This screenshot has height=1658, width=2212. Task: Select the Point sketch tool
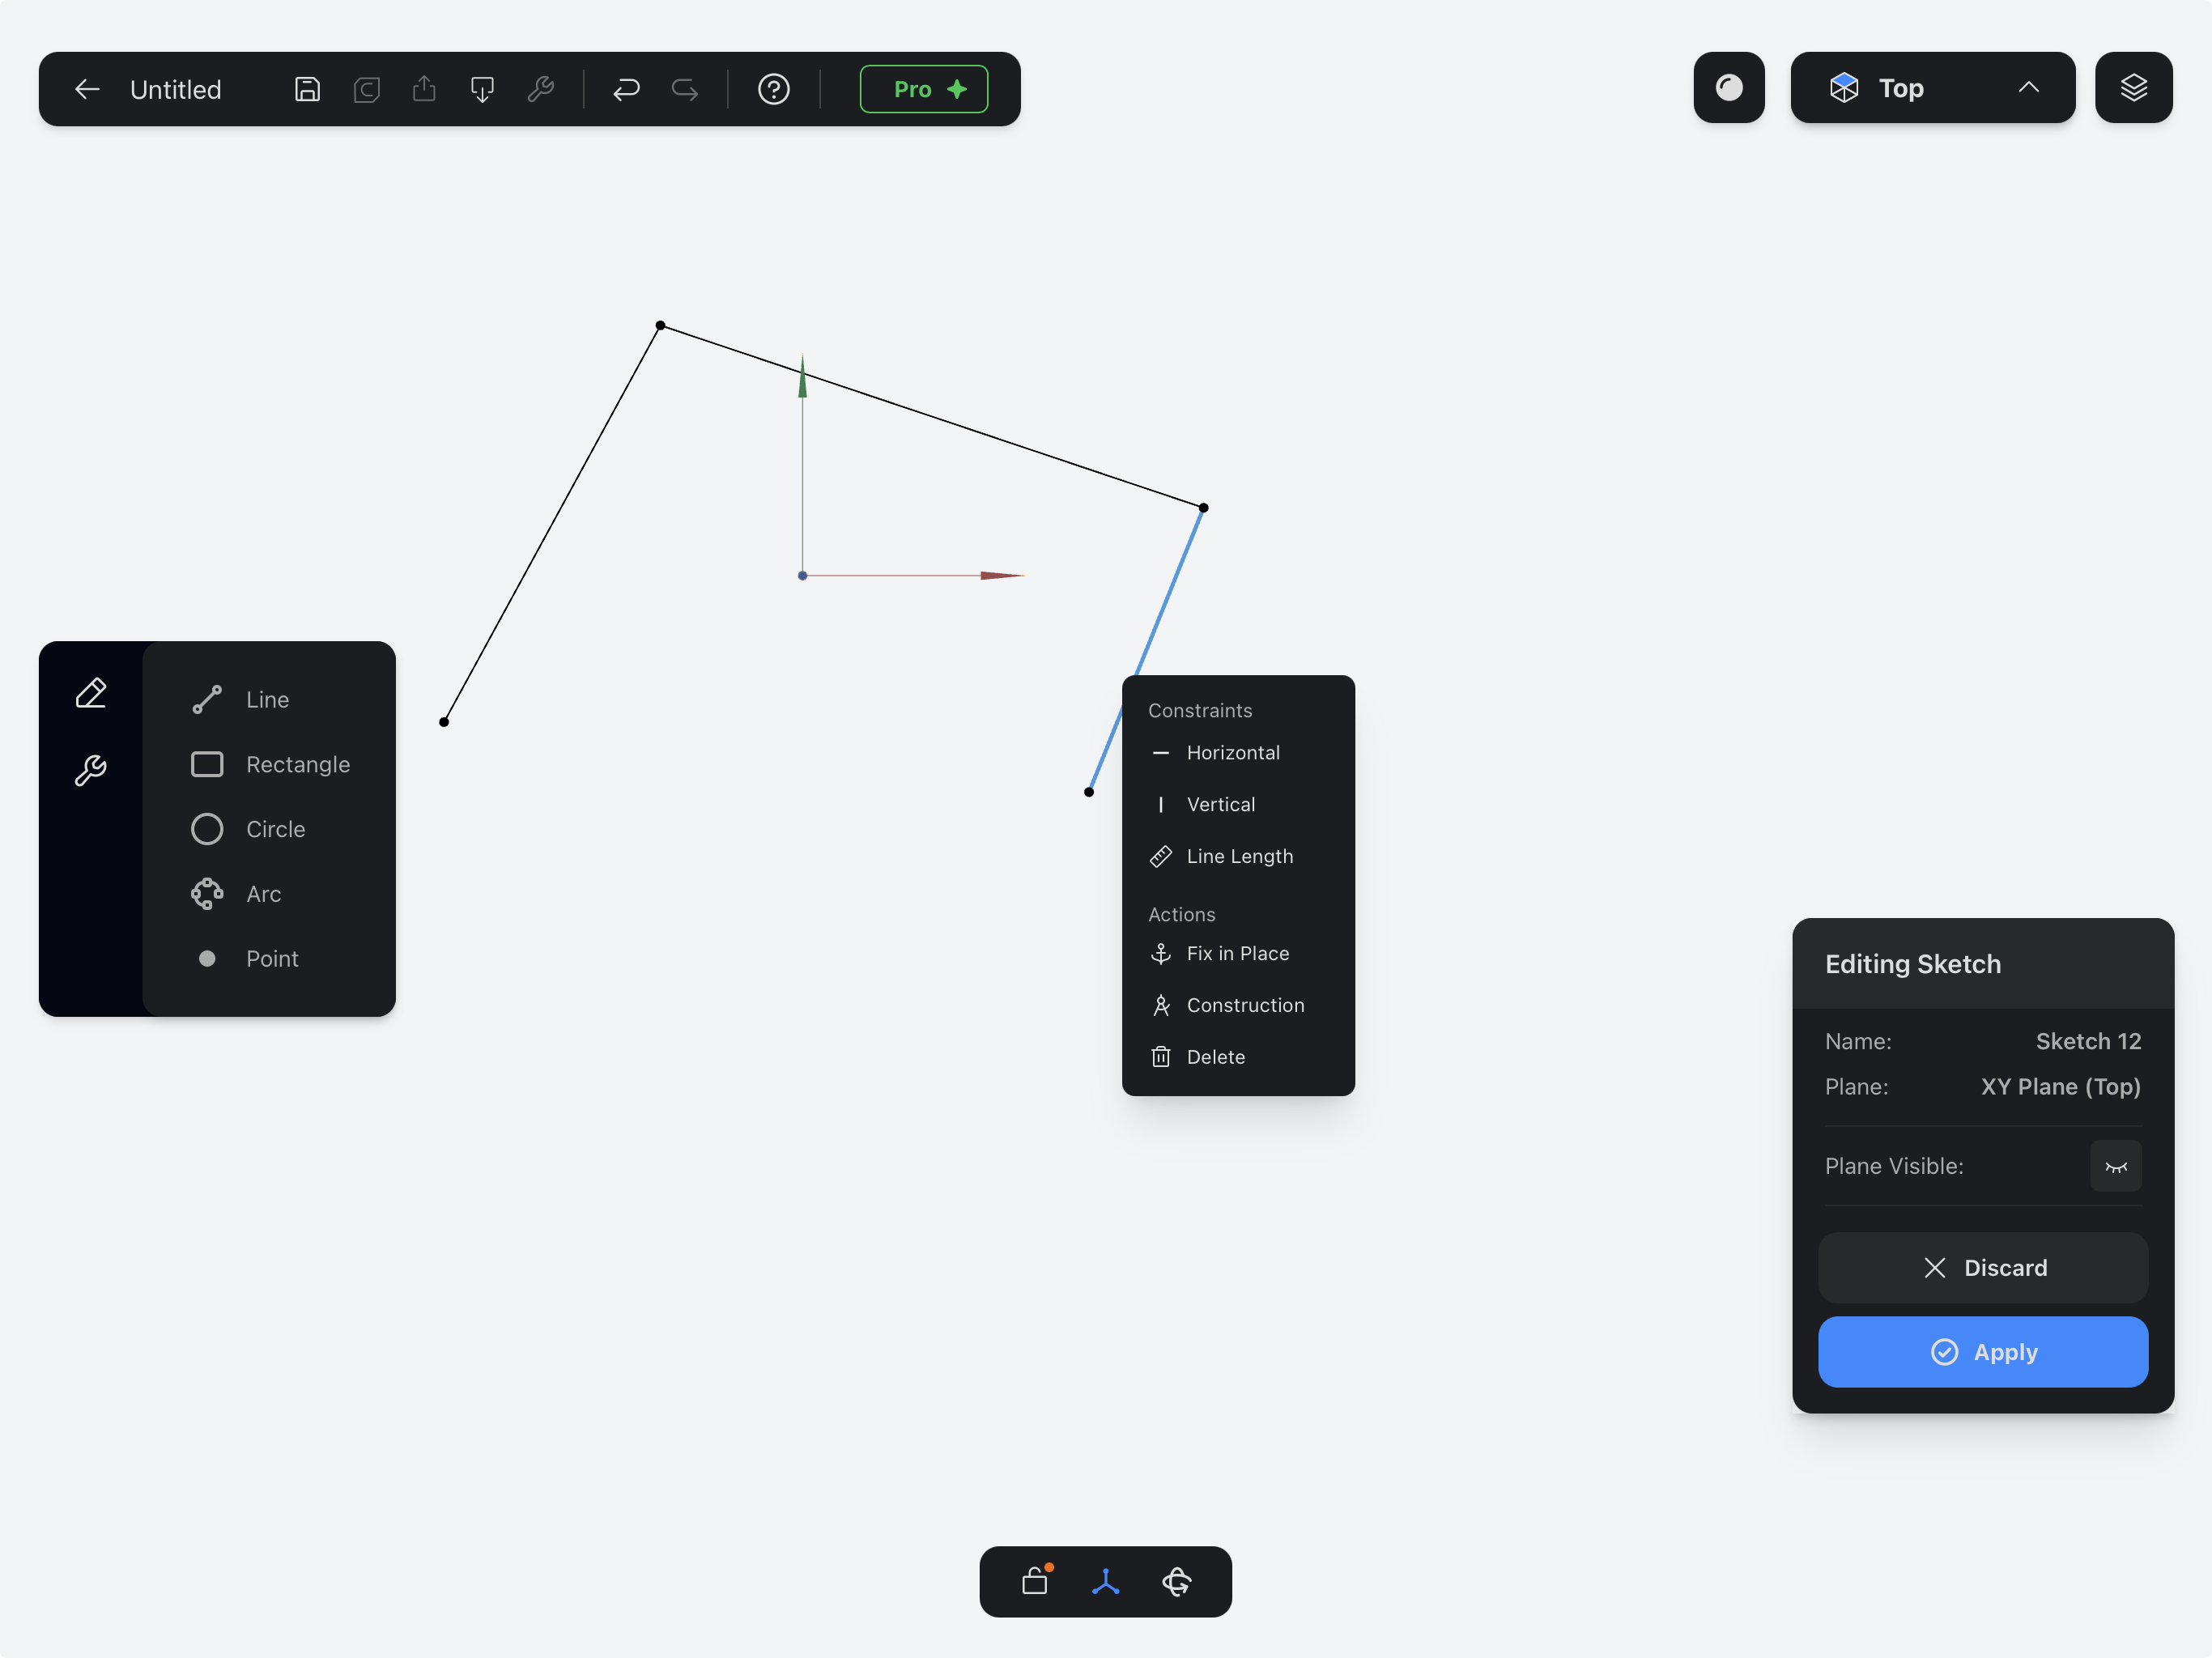point(271,958)
